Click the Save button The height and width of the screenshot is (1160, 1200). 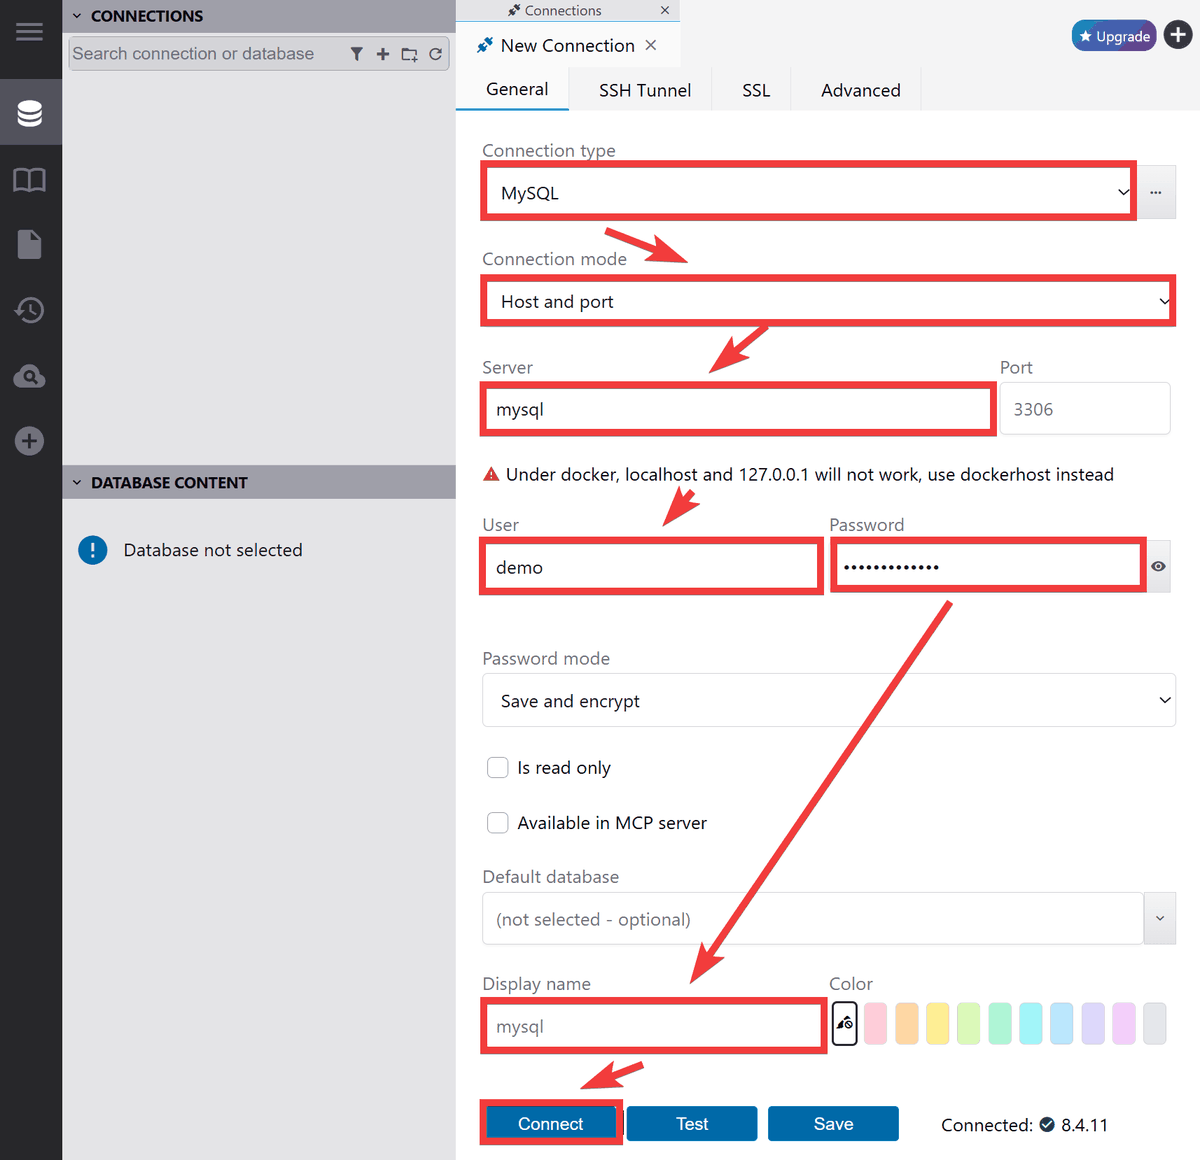click(x=833, y=1124)
